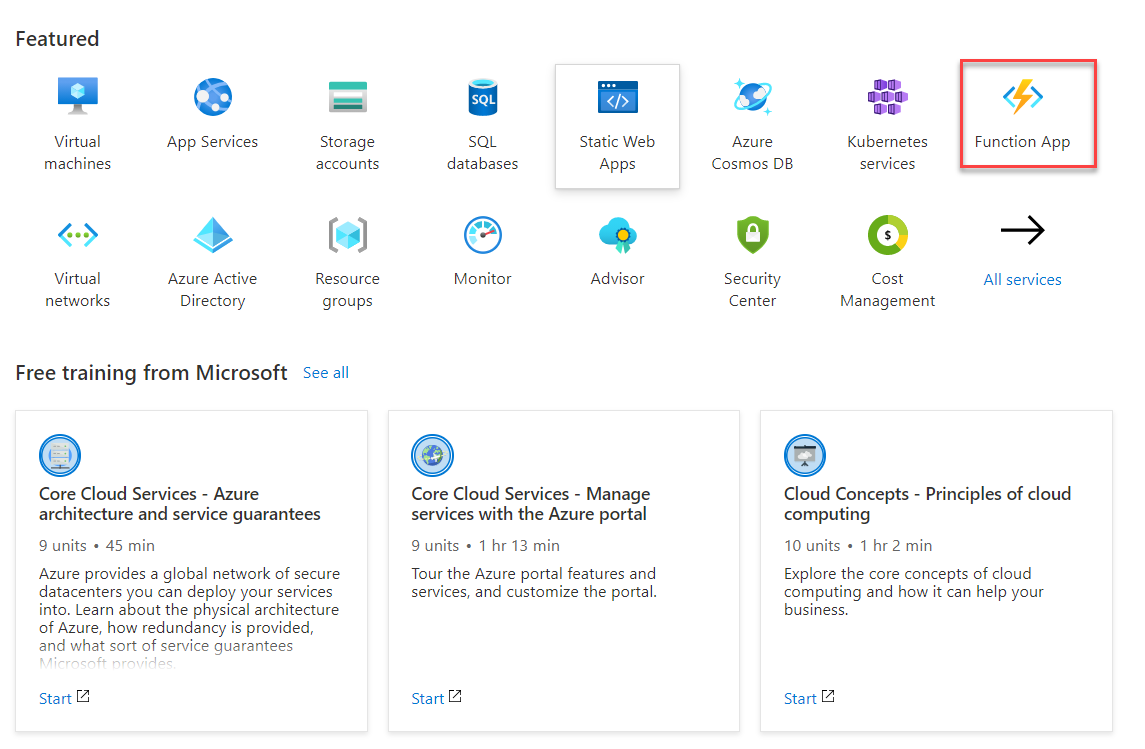
Task: Click the All services arrow icon
Action: pos(1022,231)
